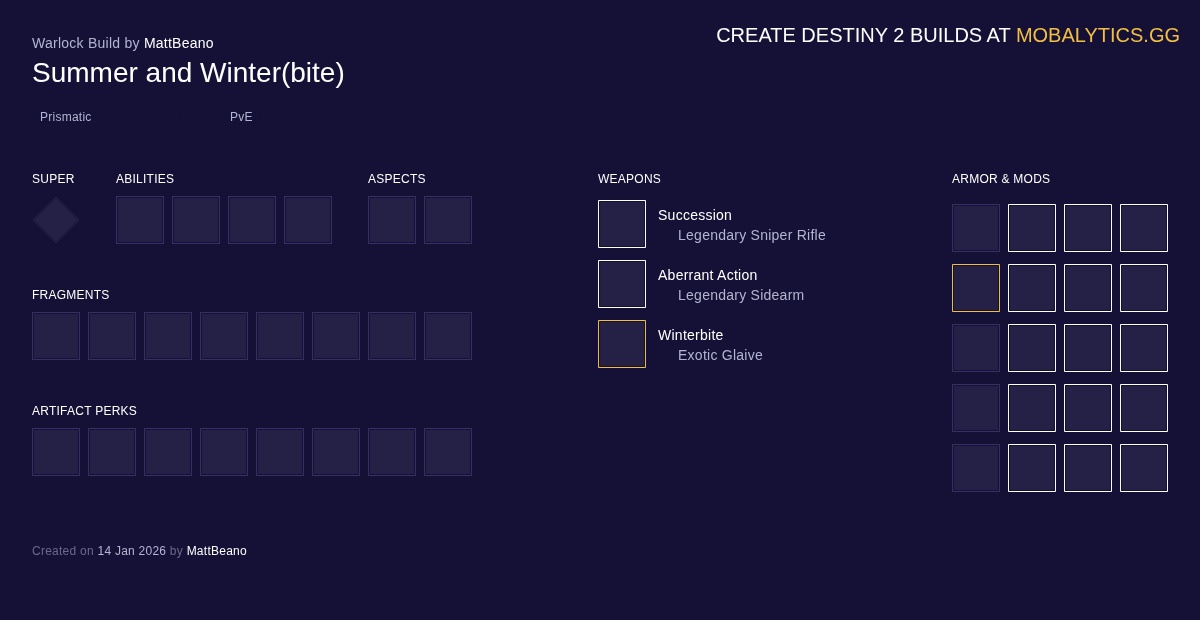Click the first Artifact Perks slot
Viewport: 1200px width, 620px height.
(x=56, y=452)
